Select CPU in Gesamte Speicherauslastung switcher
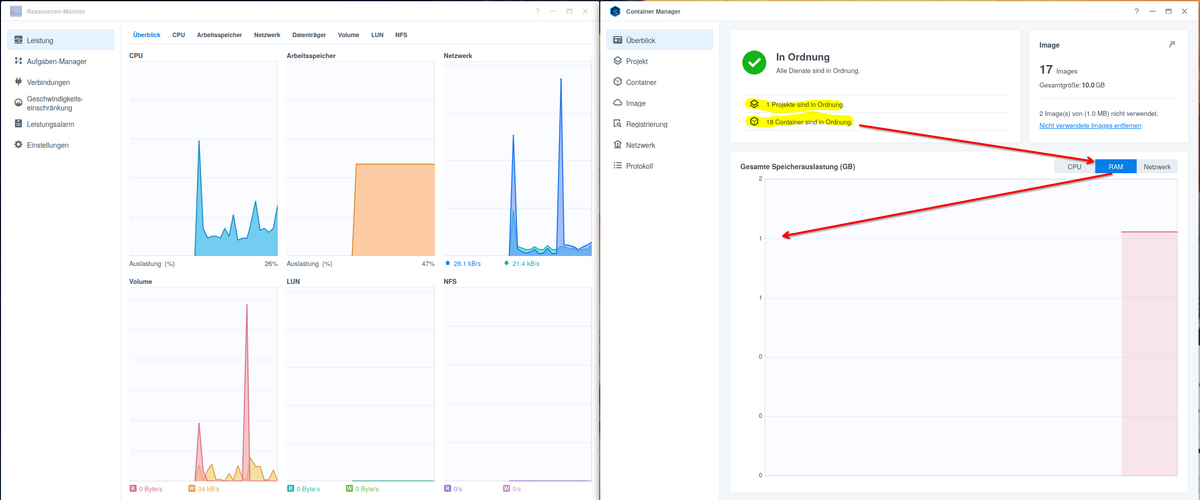This screenshot has width=1200, height=500. coord(1074,167)
